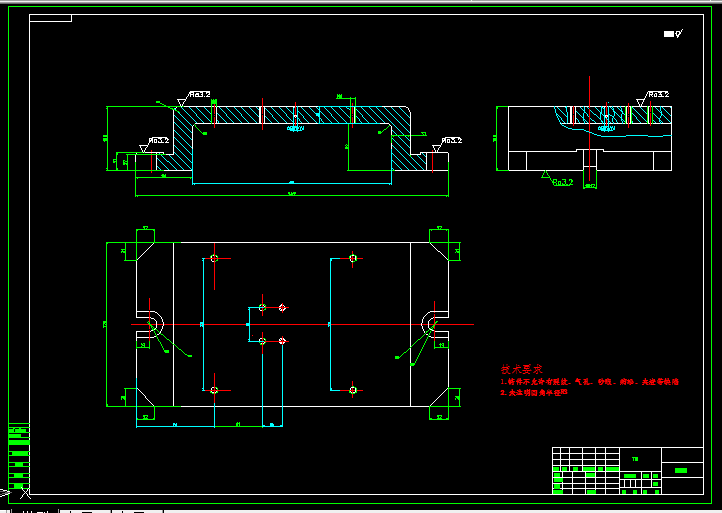Pick the Ra3.2 label under the side view
The image size is (722, 513).
pyautogui.click(x=563, y=182)
